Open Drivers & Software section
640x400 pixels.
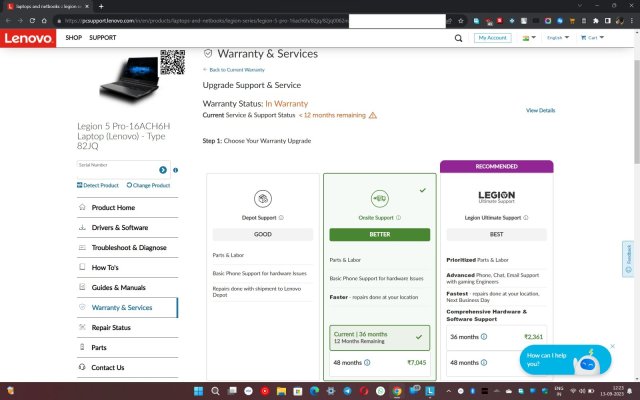click(127, 227)
